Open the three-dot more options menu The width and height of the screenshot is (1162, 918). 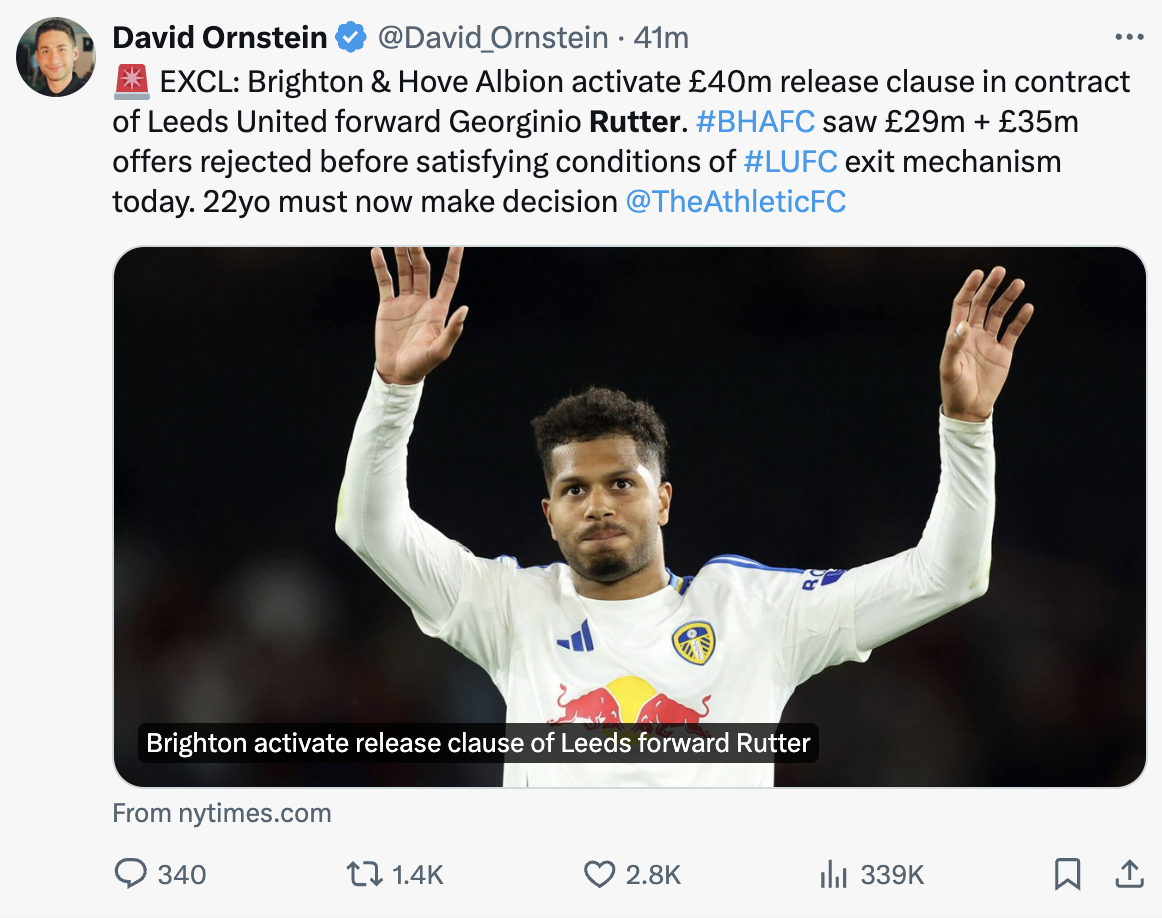click(1128, 38)
